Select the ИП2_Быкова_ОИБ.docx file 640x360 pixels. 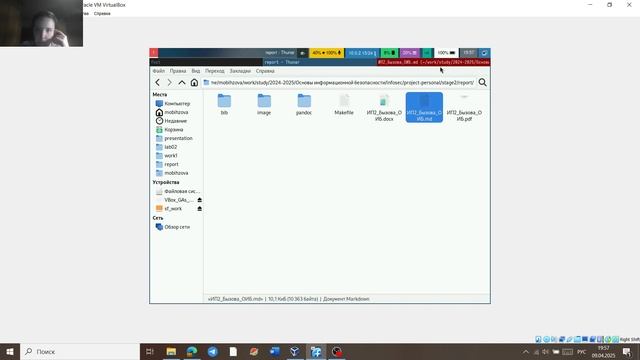pyautogui.click(x=384, y=108)
